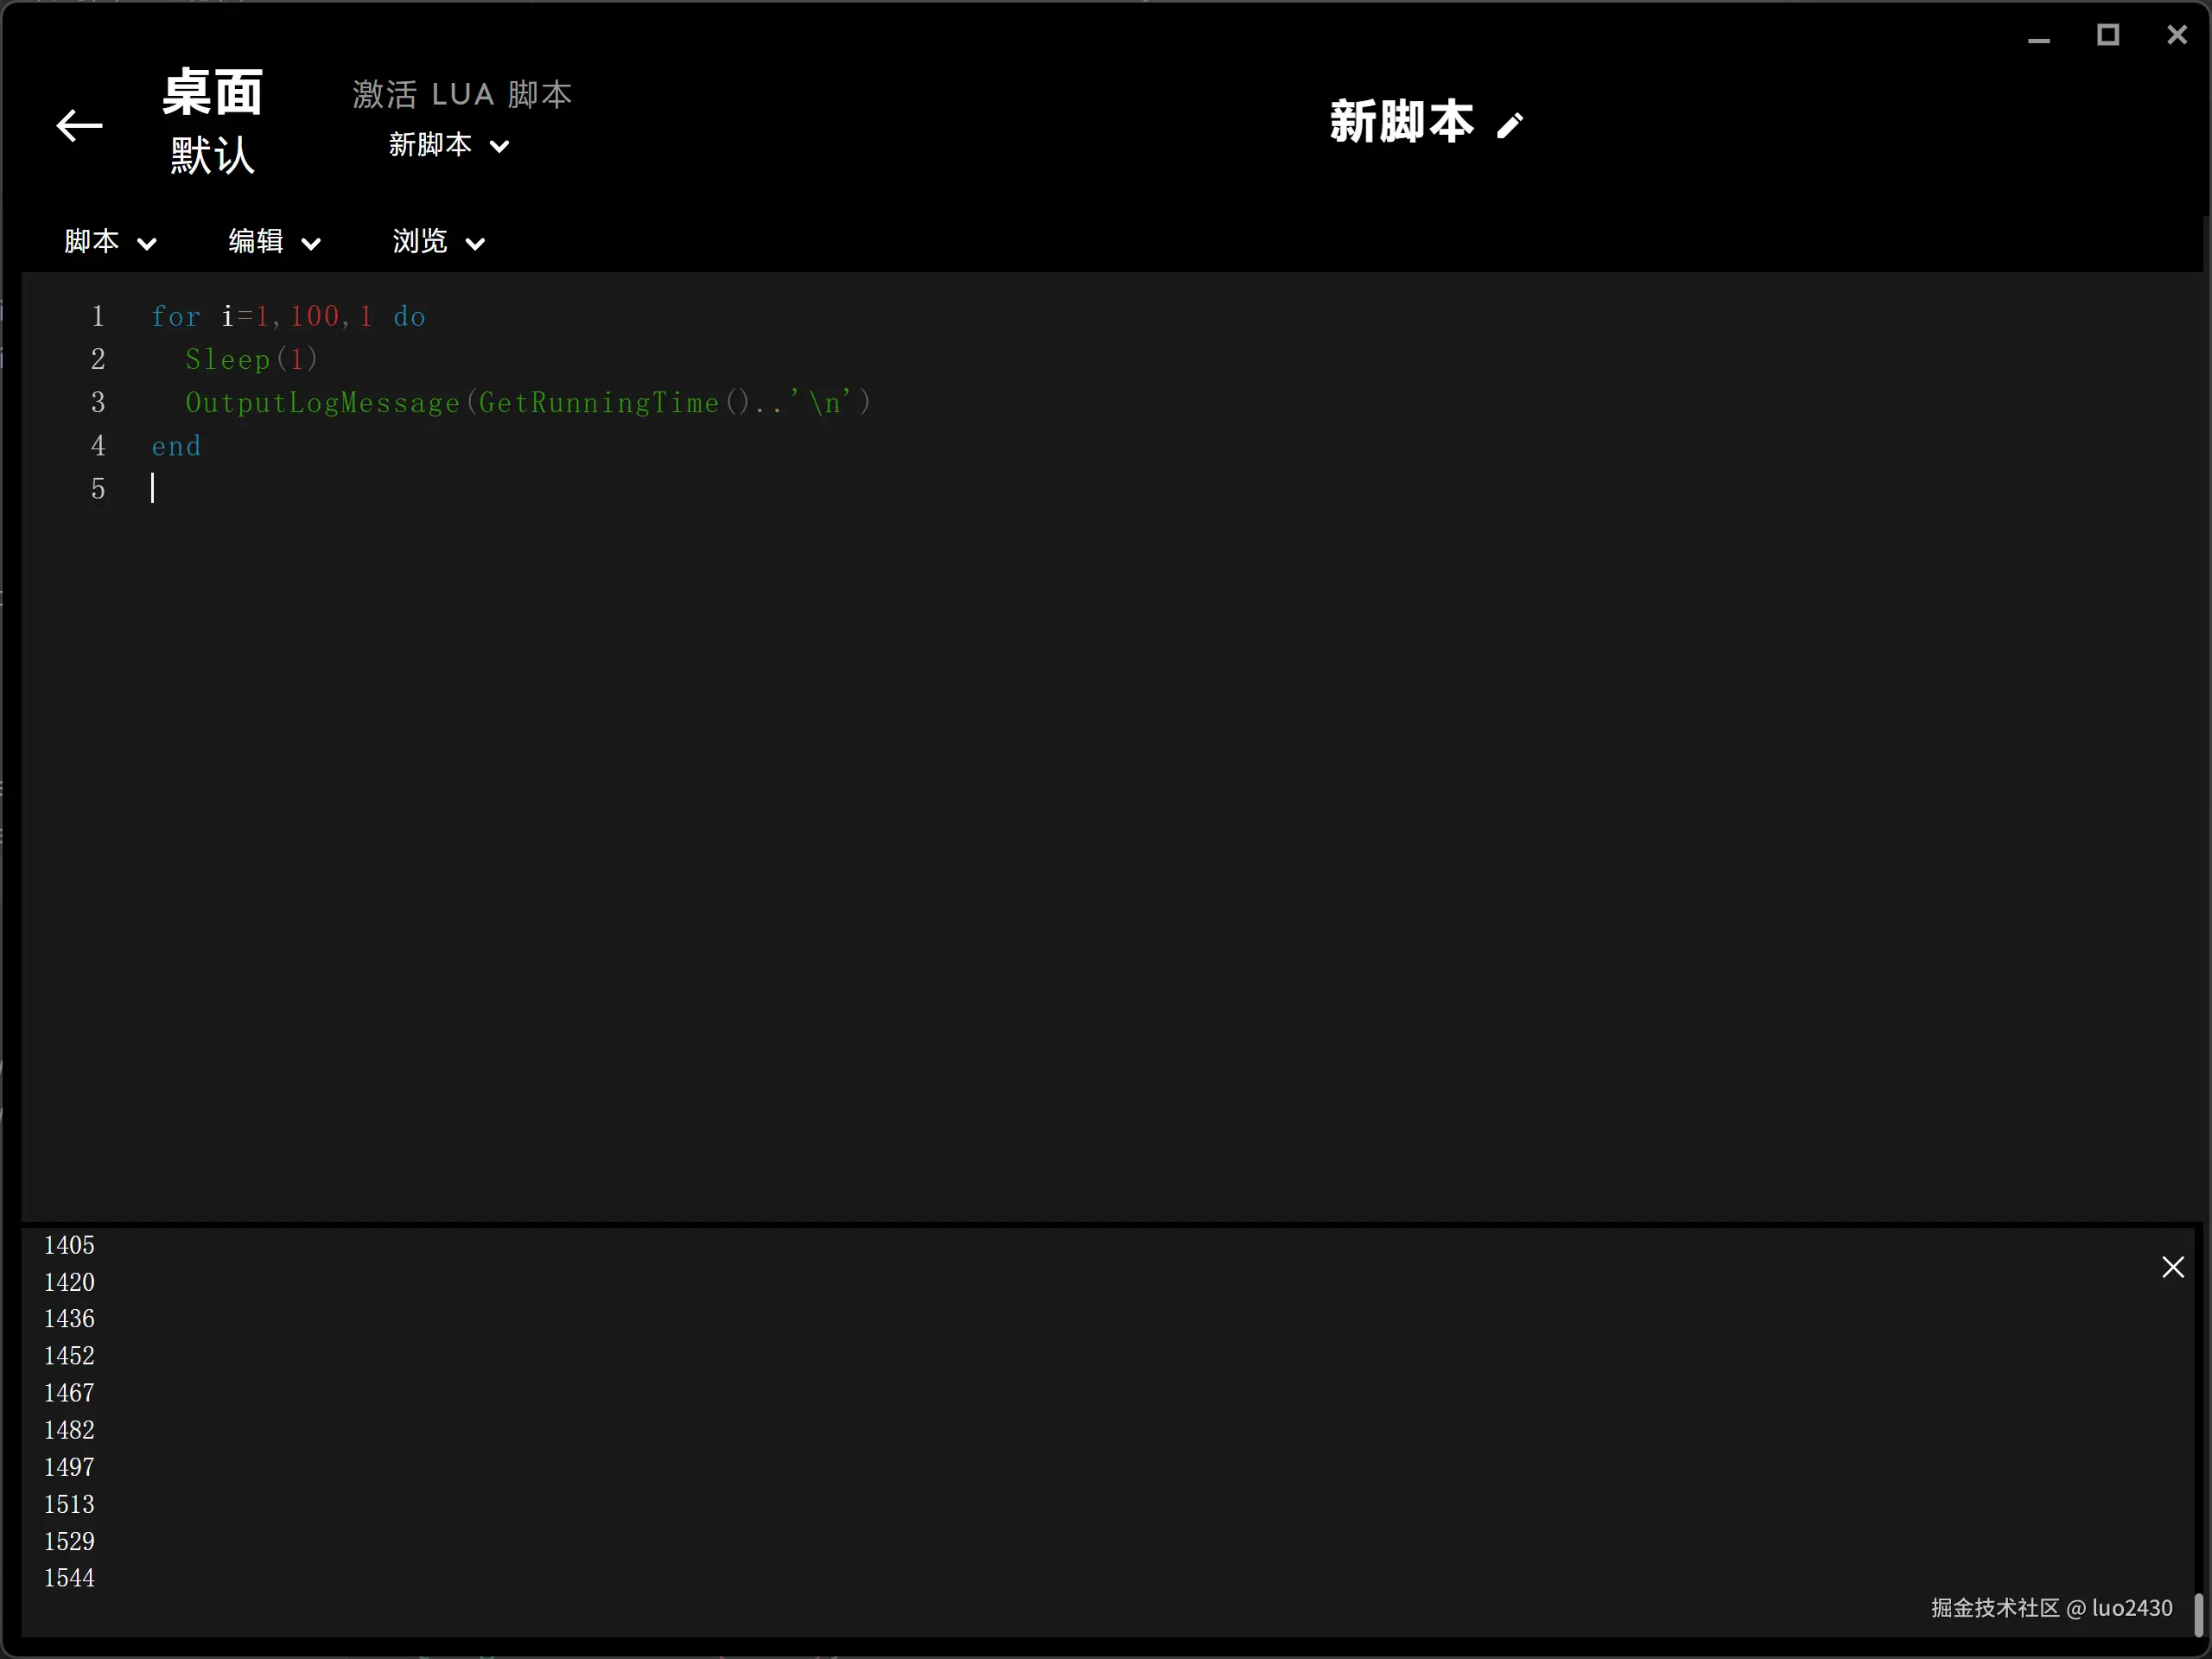This screenshot has height=1659, width=2212.
Task: Click the 新脚本 script title
Action: [x=1401, y=123]
